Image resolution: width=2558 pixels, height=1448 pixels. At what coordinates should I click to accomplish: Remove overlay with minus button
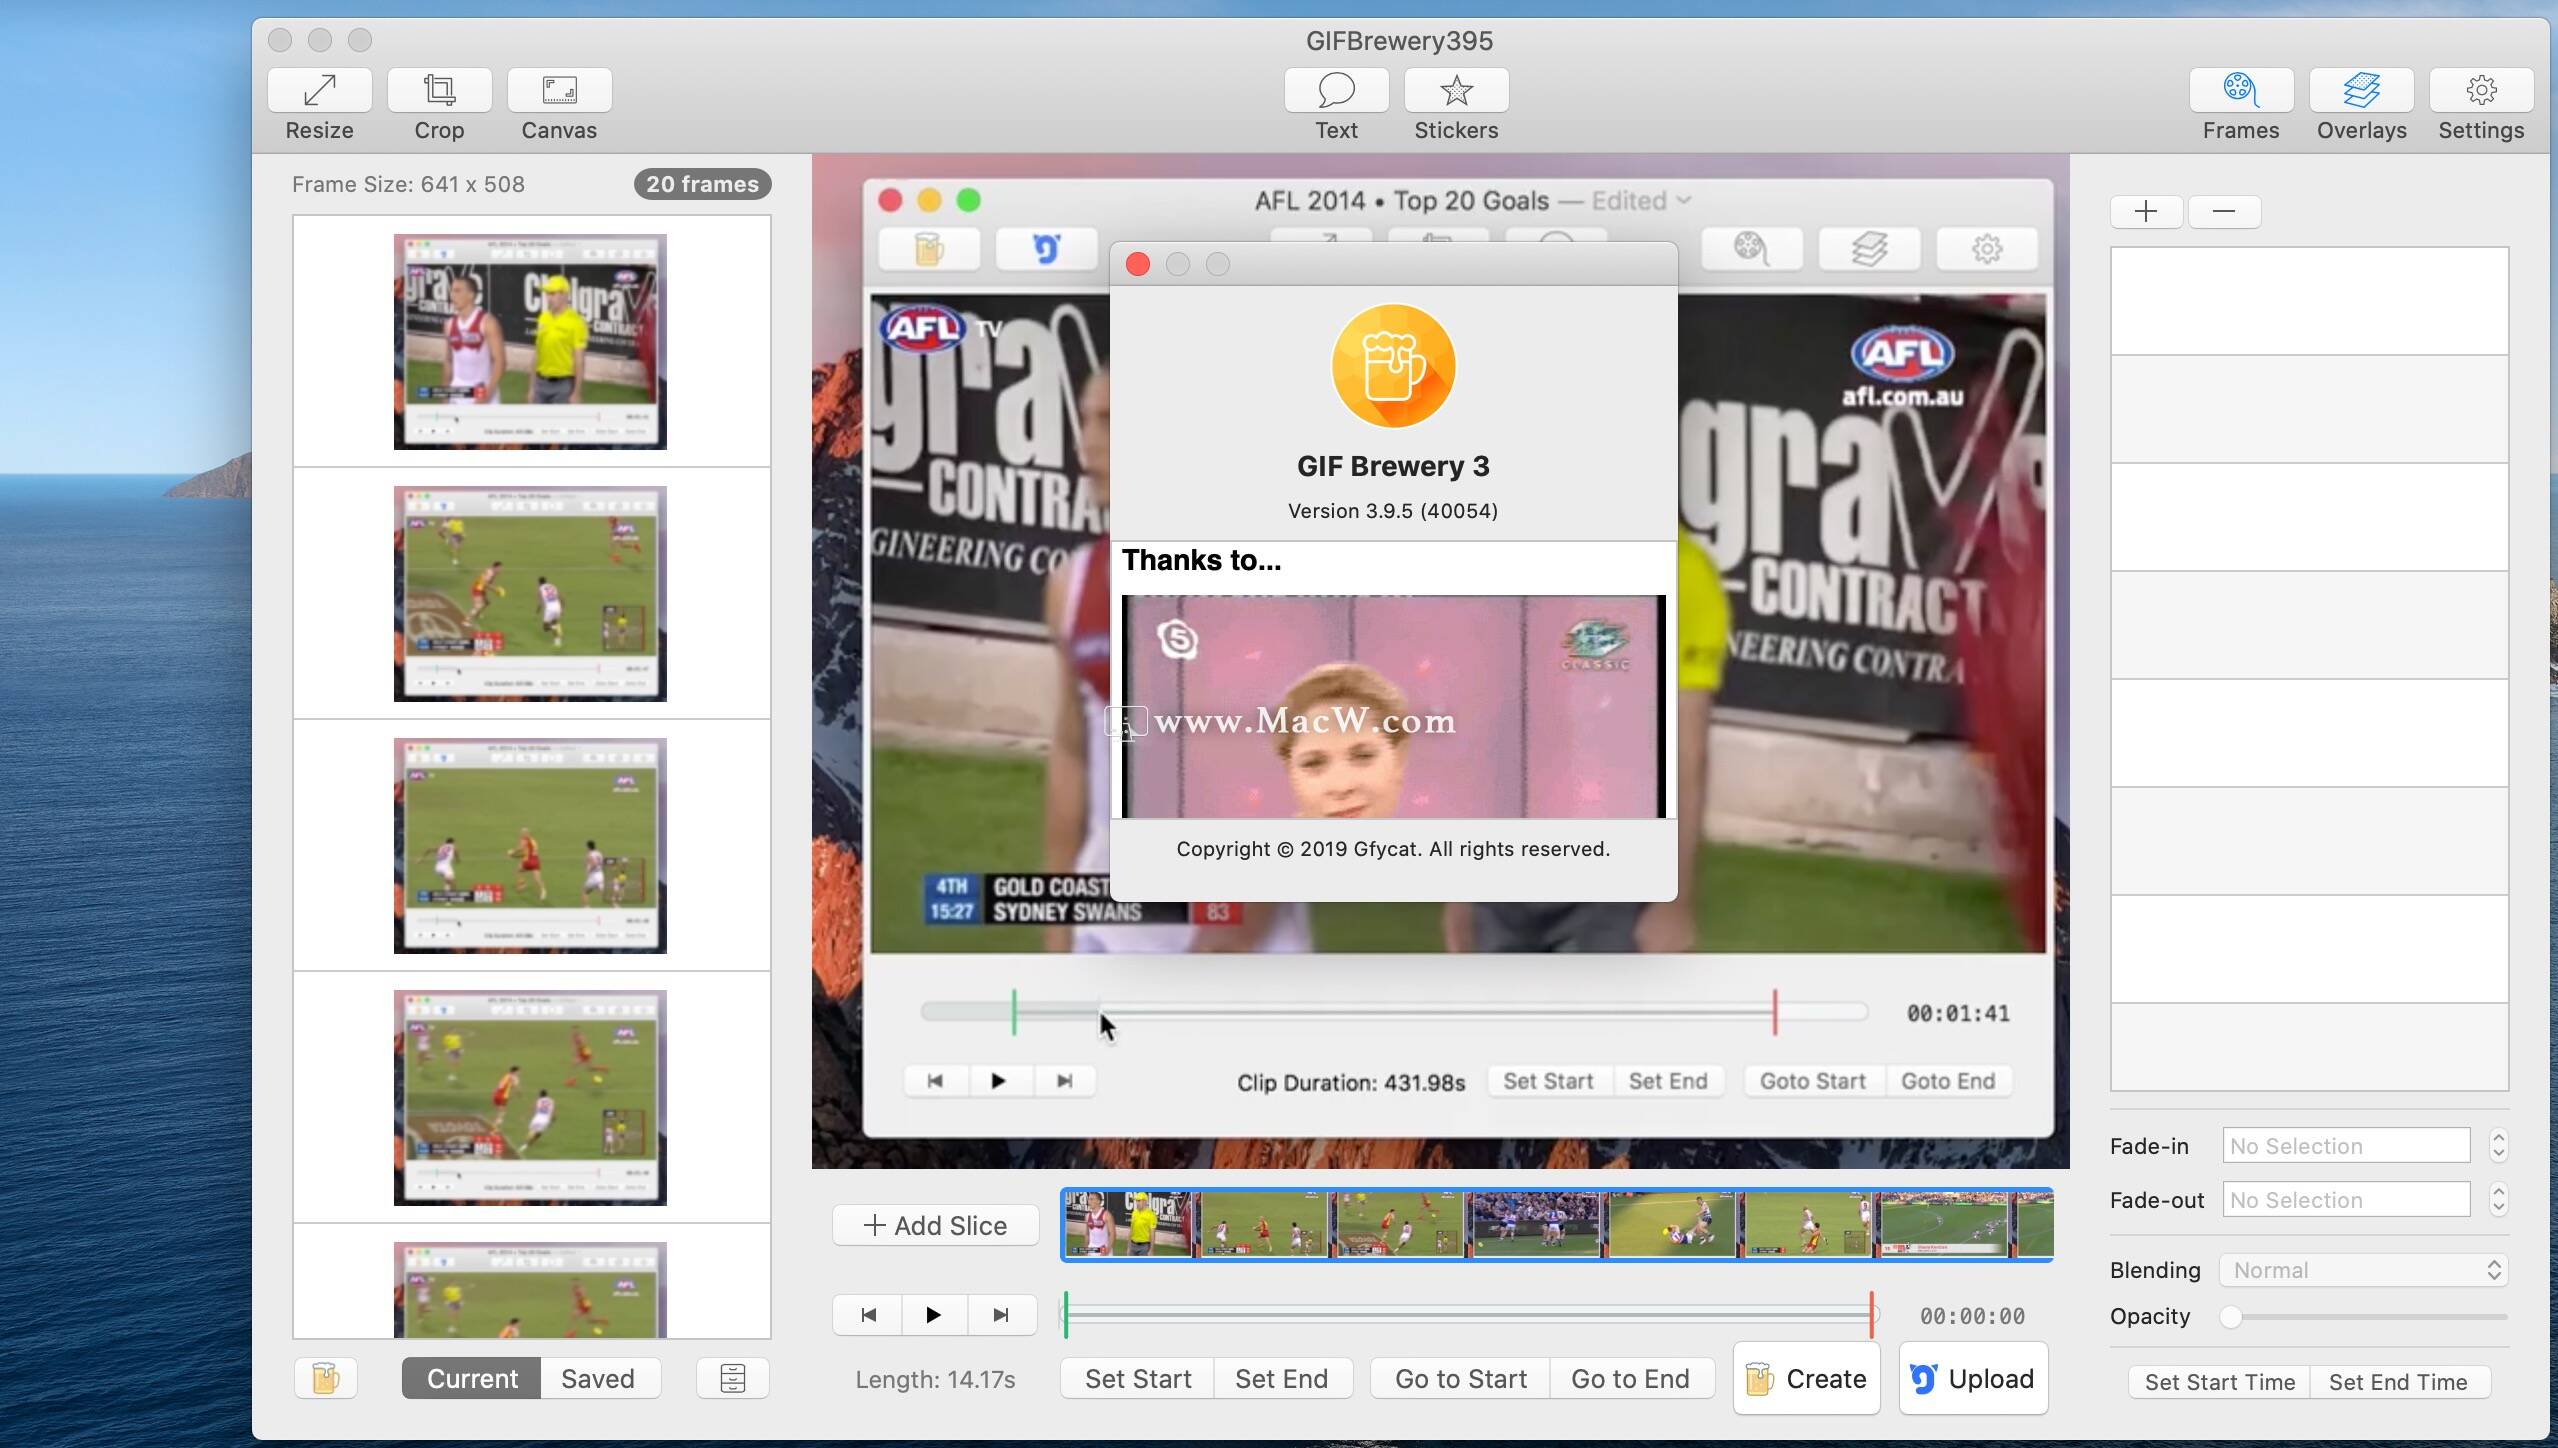(2224, 211)
